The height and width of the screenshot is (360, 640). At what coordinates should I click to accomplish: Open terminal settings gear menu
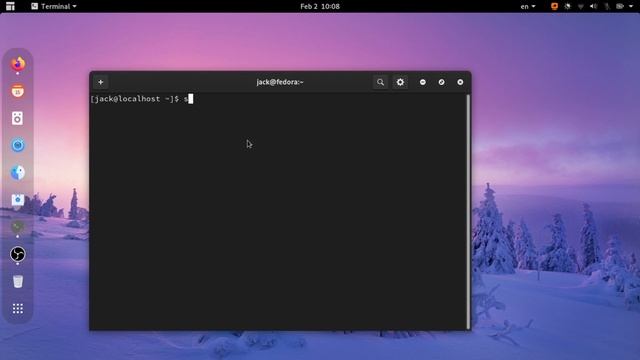pyautogui.click(x=400, y=82)
